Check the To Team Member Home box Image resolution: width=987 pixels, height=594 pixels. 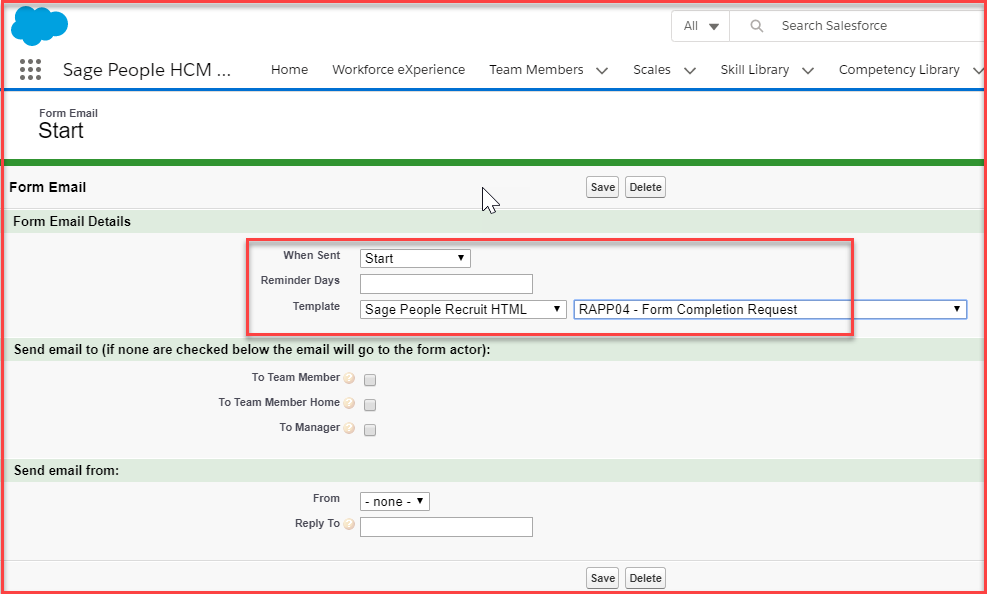pos(370,405)
